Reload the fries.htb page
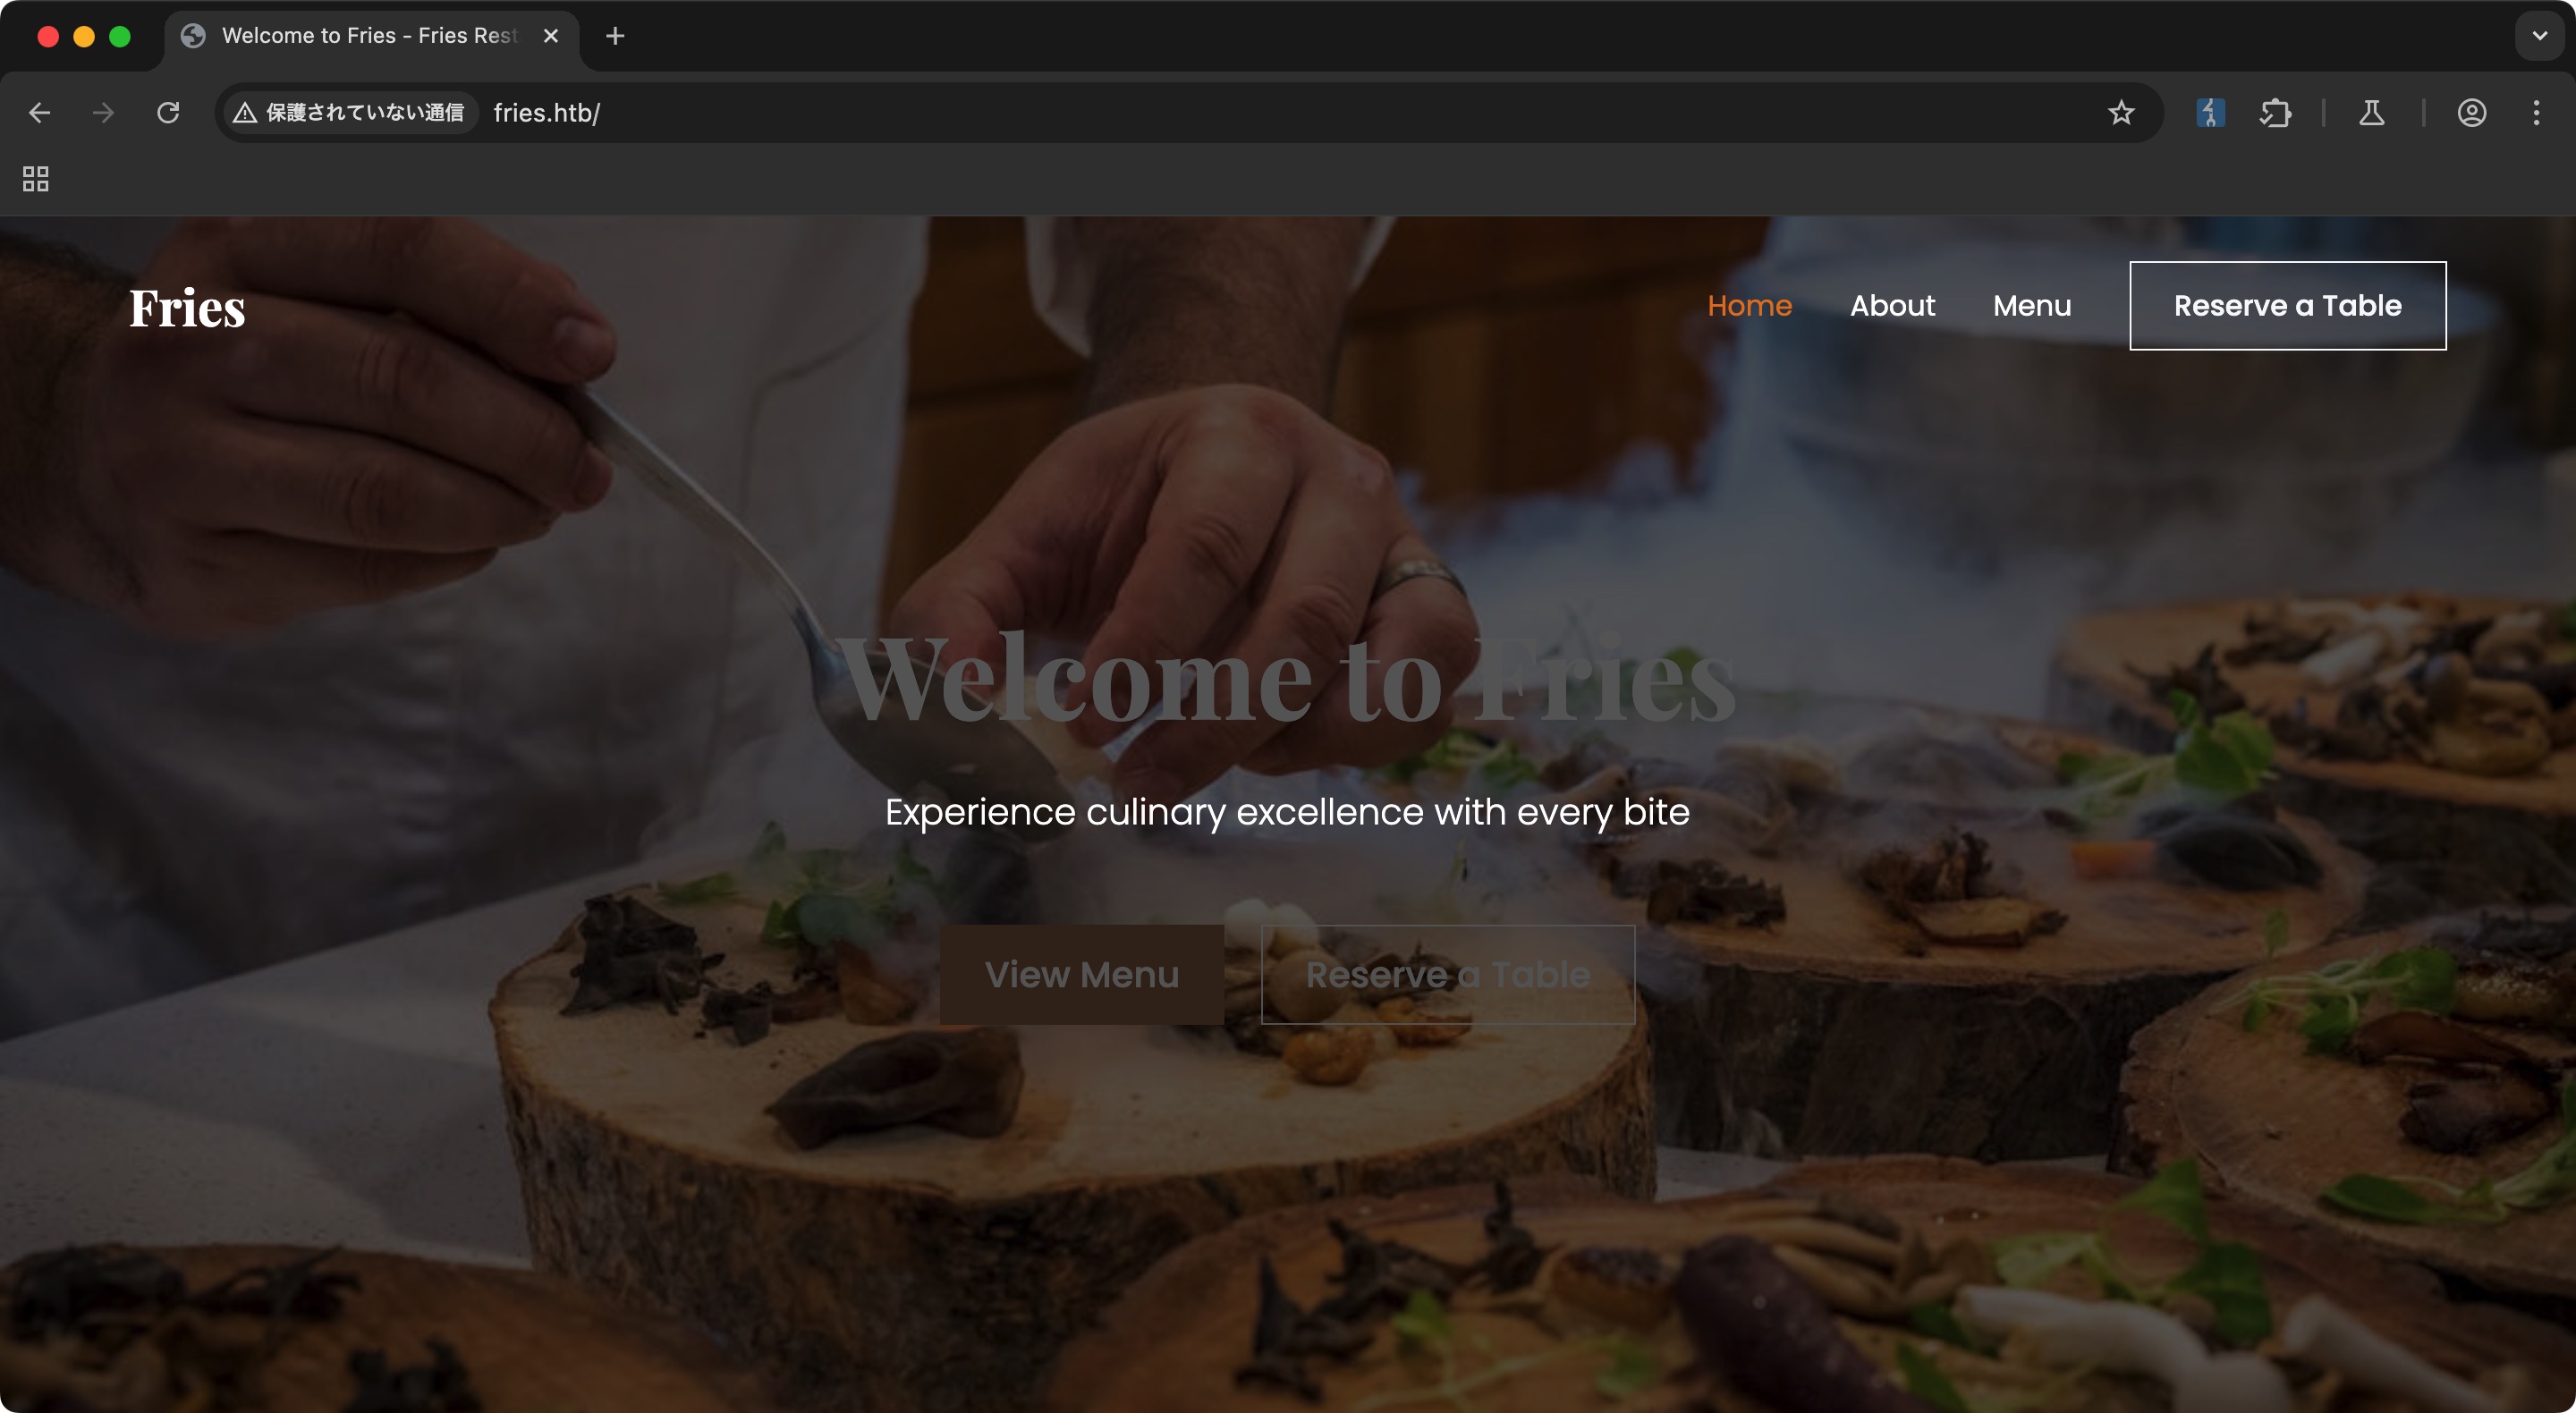Image resolution: width=2576 pixels, height=1413 pixels. [x=168, y=113]
